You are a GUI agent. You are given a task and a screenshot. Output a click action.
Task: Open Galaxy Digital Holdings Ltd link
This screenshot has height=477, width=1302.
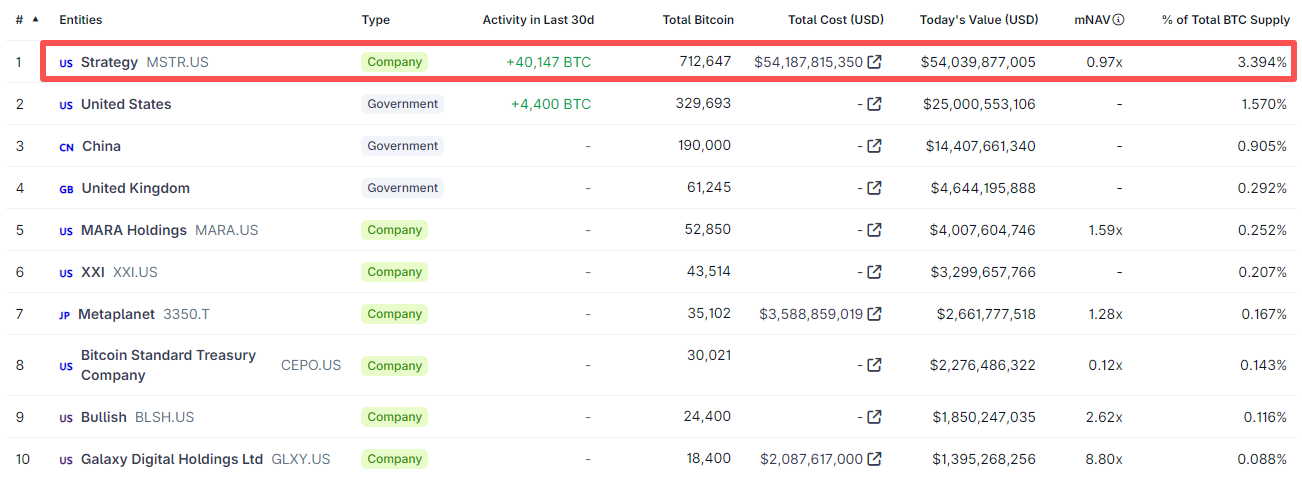pos(172,459)
